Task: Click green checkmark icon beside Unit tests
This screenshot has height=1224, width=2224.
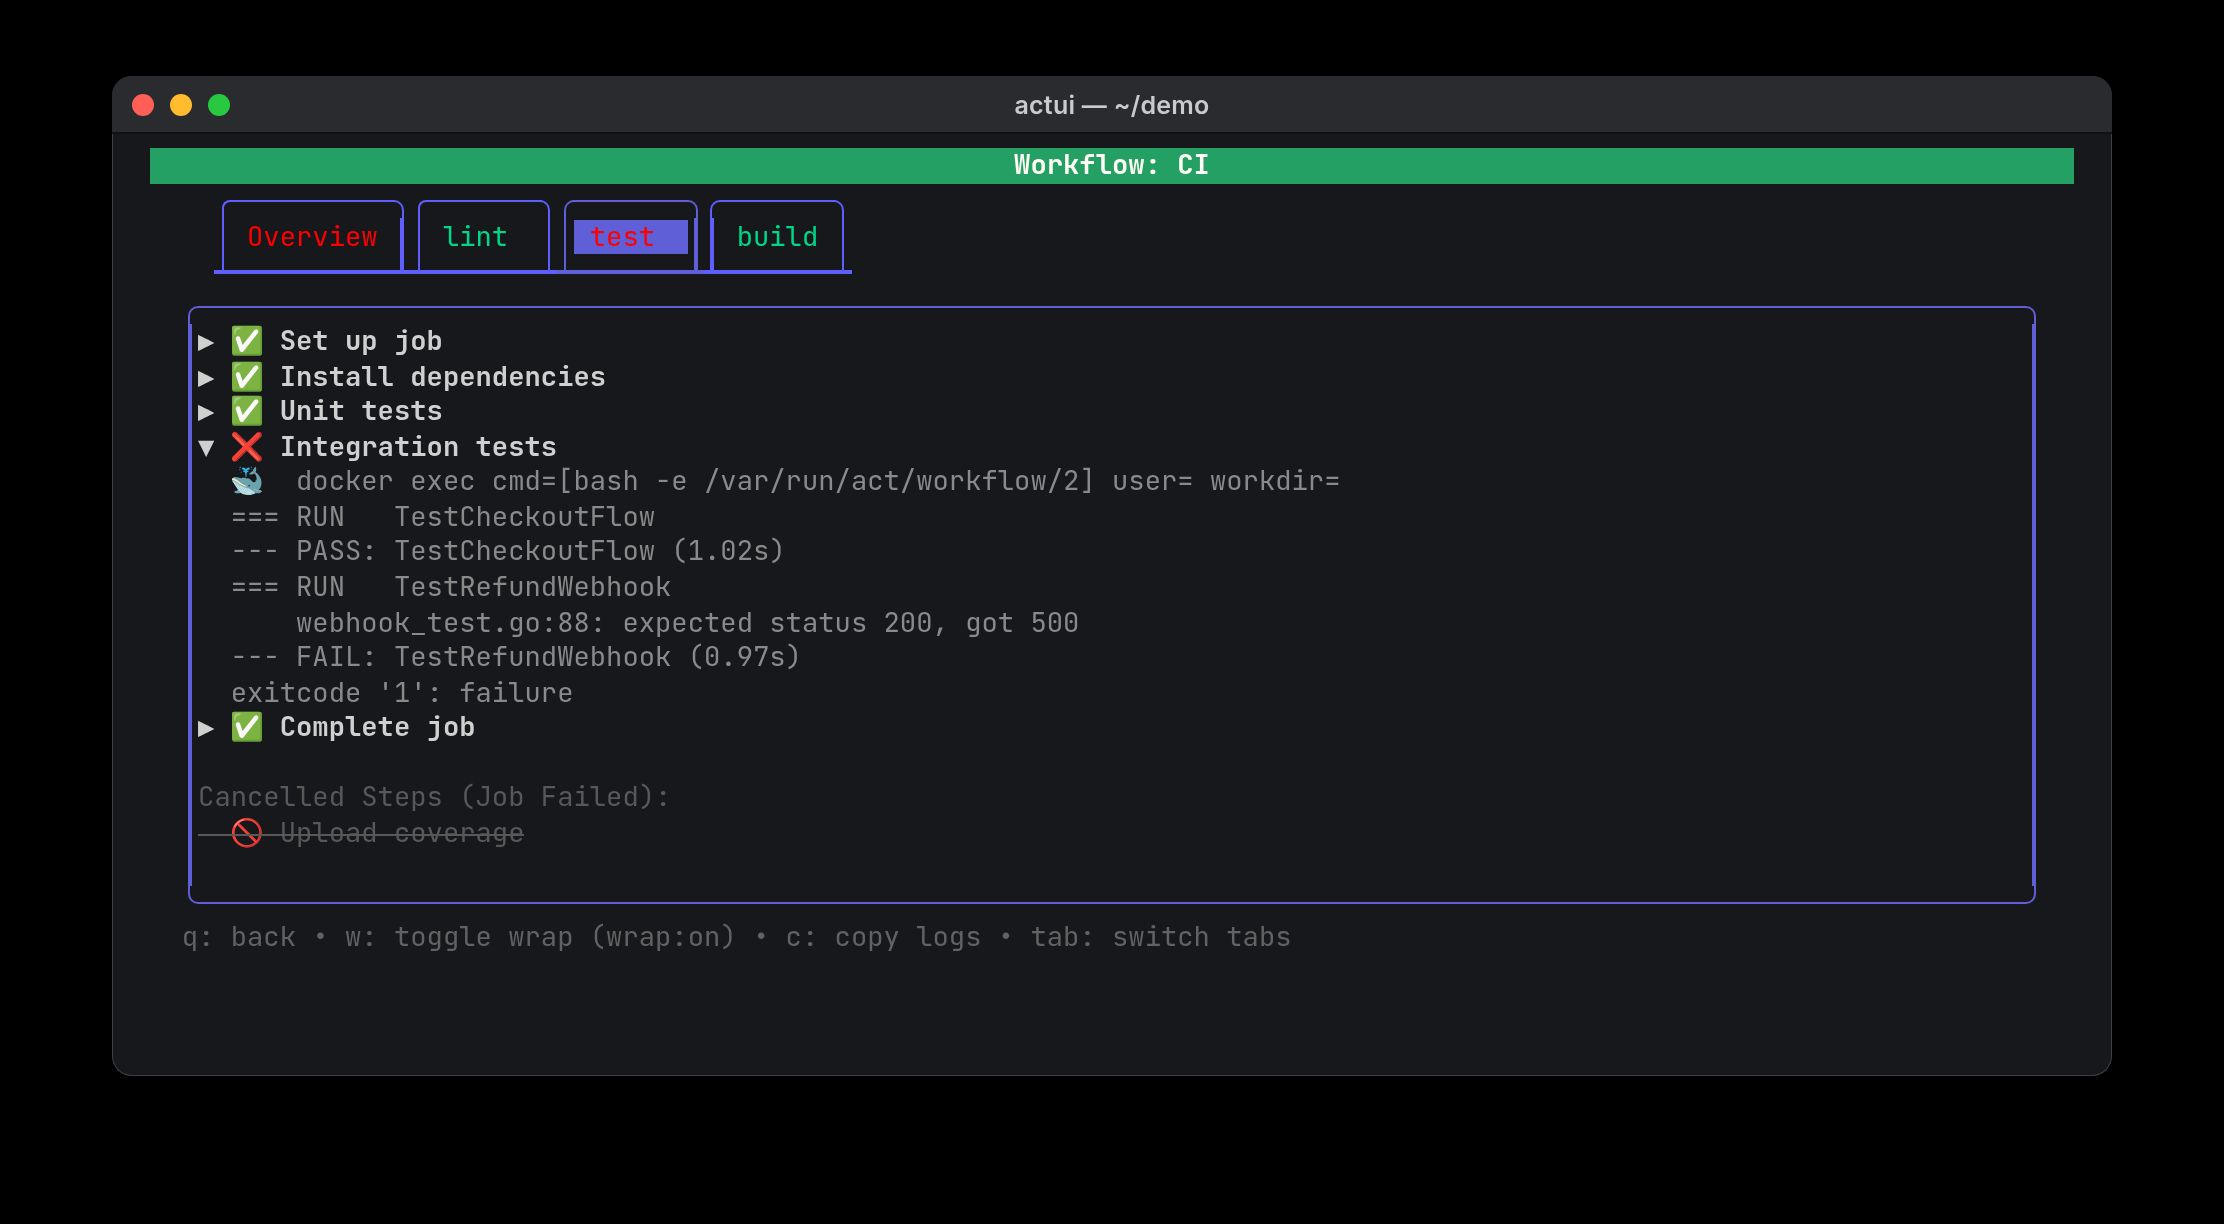Action: coord(247,411)
